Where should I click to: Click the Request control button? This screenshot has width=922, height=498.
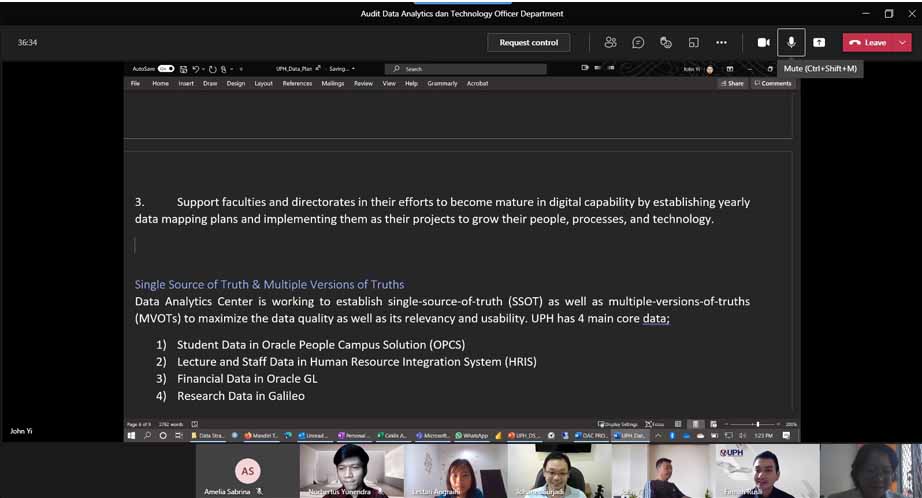click(529, 42)
